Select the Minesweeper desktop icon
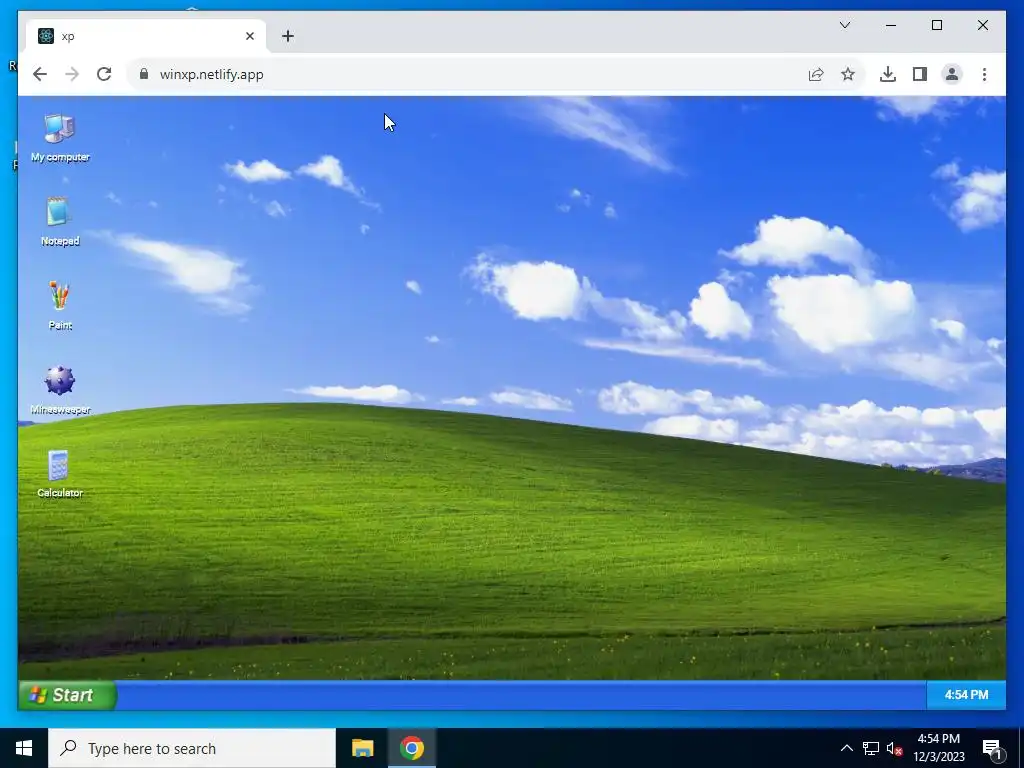The height and width of the screenshot is (768, 1024). (59, 389)
